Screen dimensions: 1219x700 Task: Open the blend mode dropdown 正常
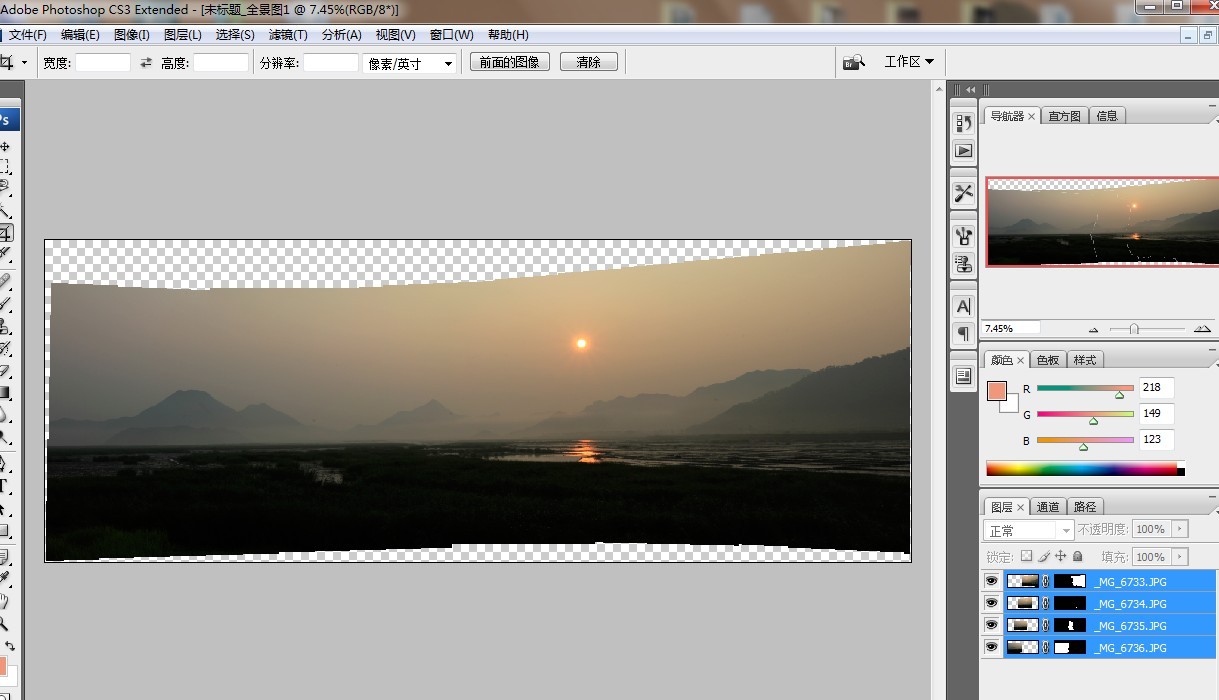1029,530
